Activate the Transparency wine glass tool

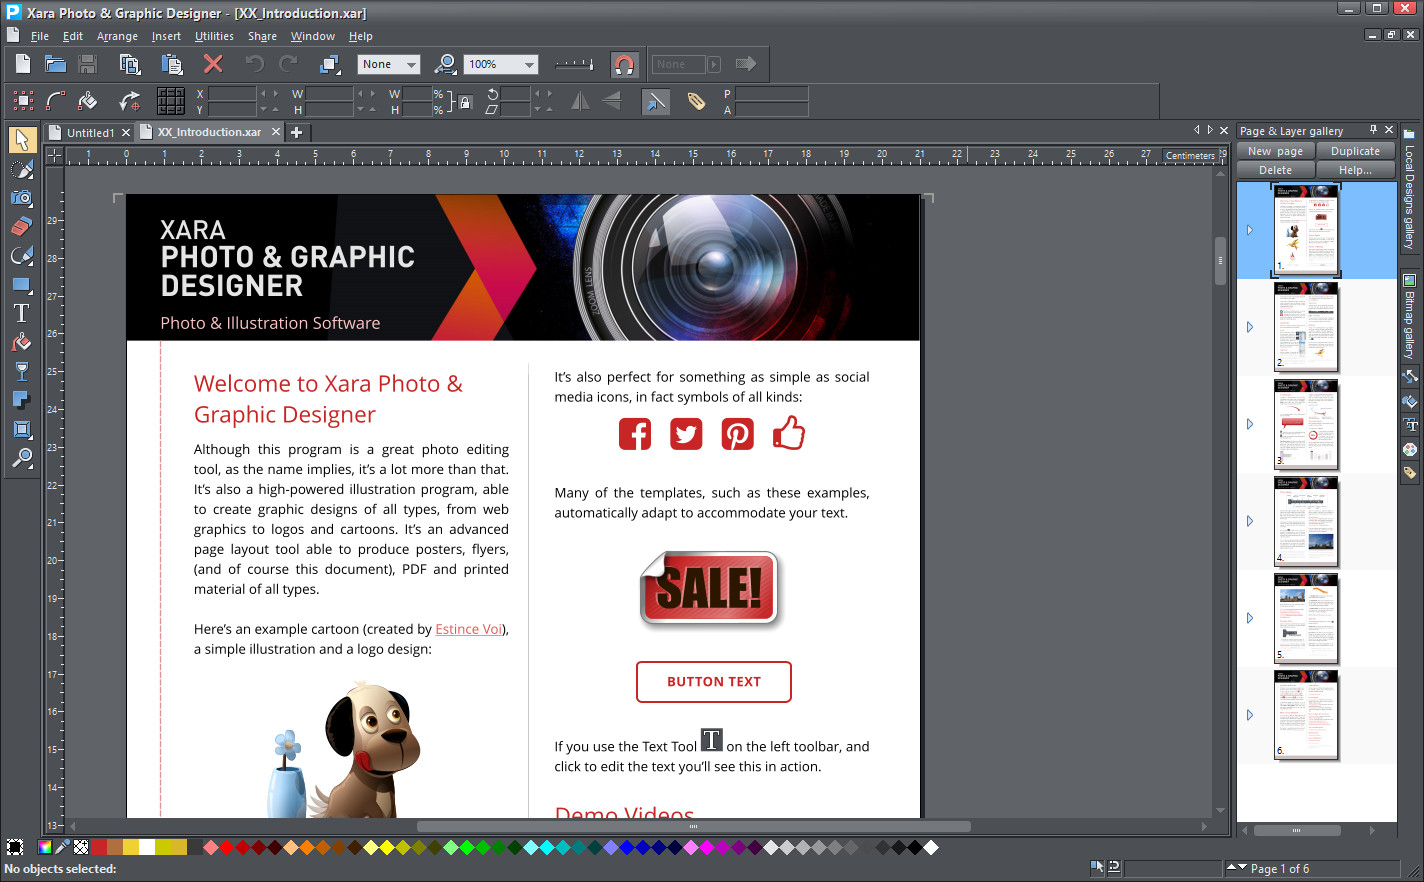pos(21,372)
